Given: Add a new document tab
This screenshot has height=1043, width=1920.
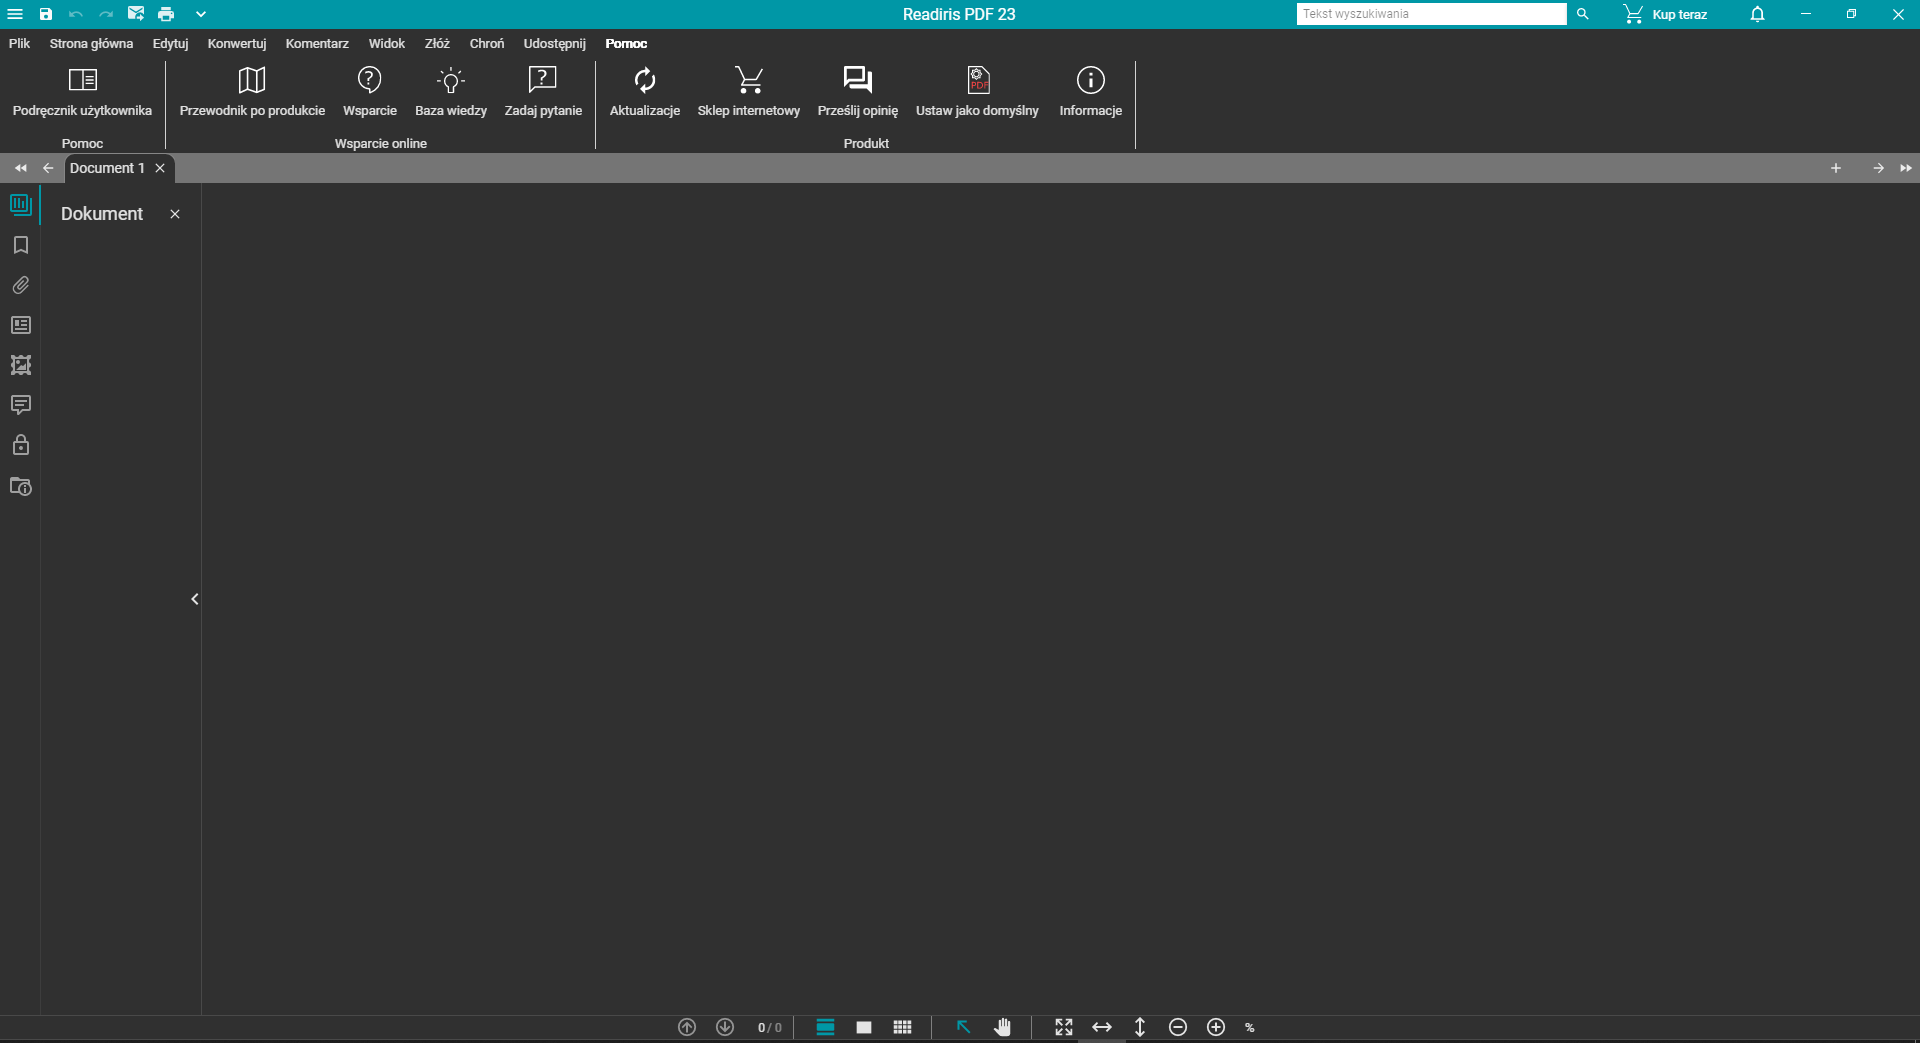Looking at the screenshot, I should 1836,168.
